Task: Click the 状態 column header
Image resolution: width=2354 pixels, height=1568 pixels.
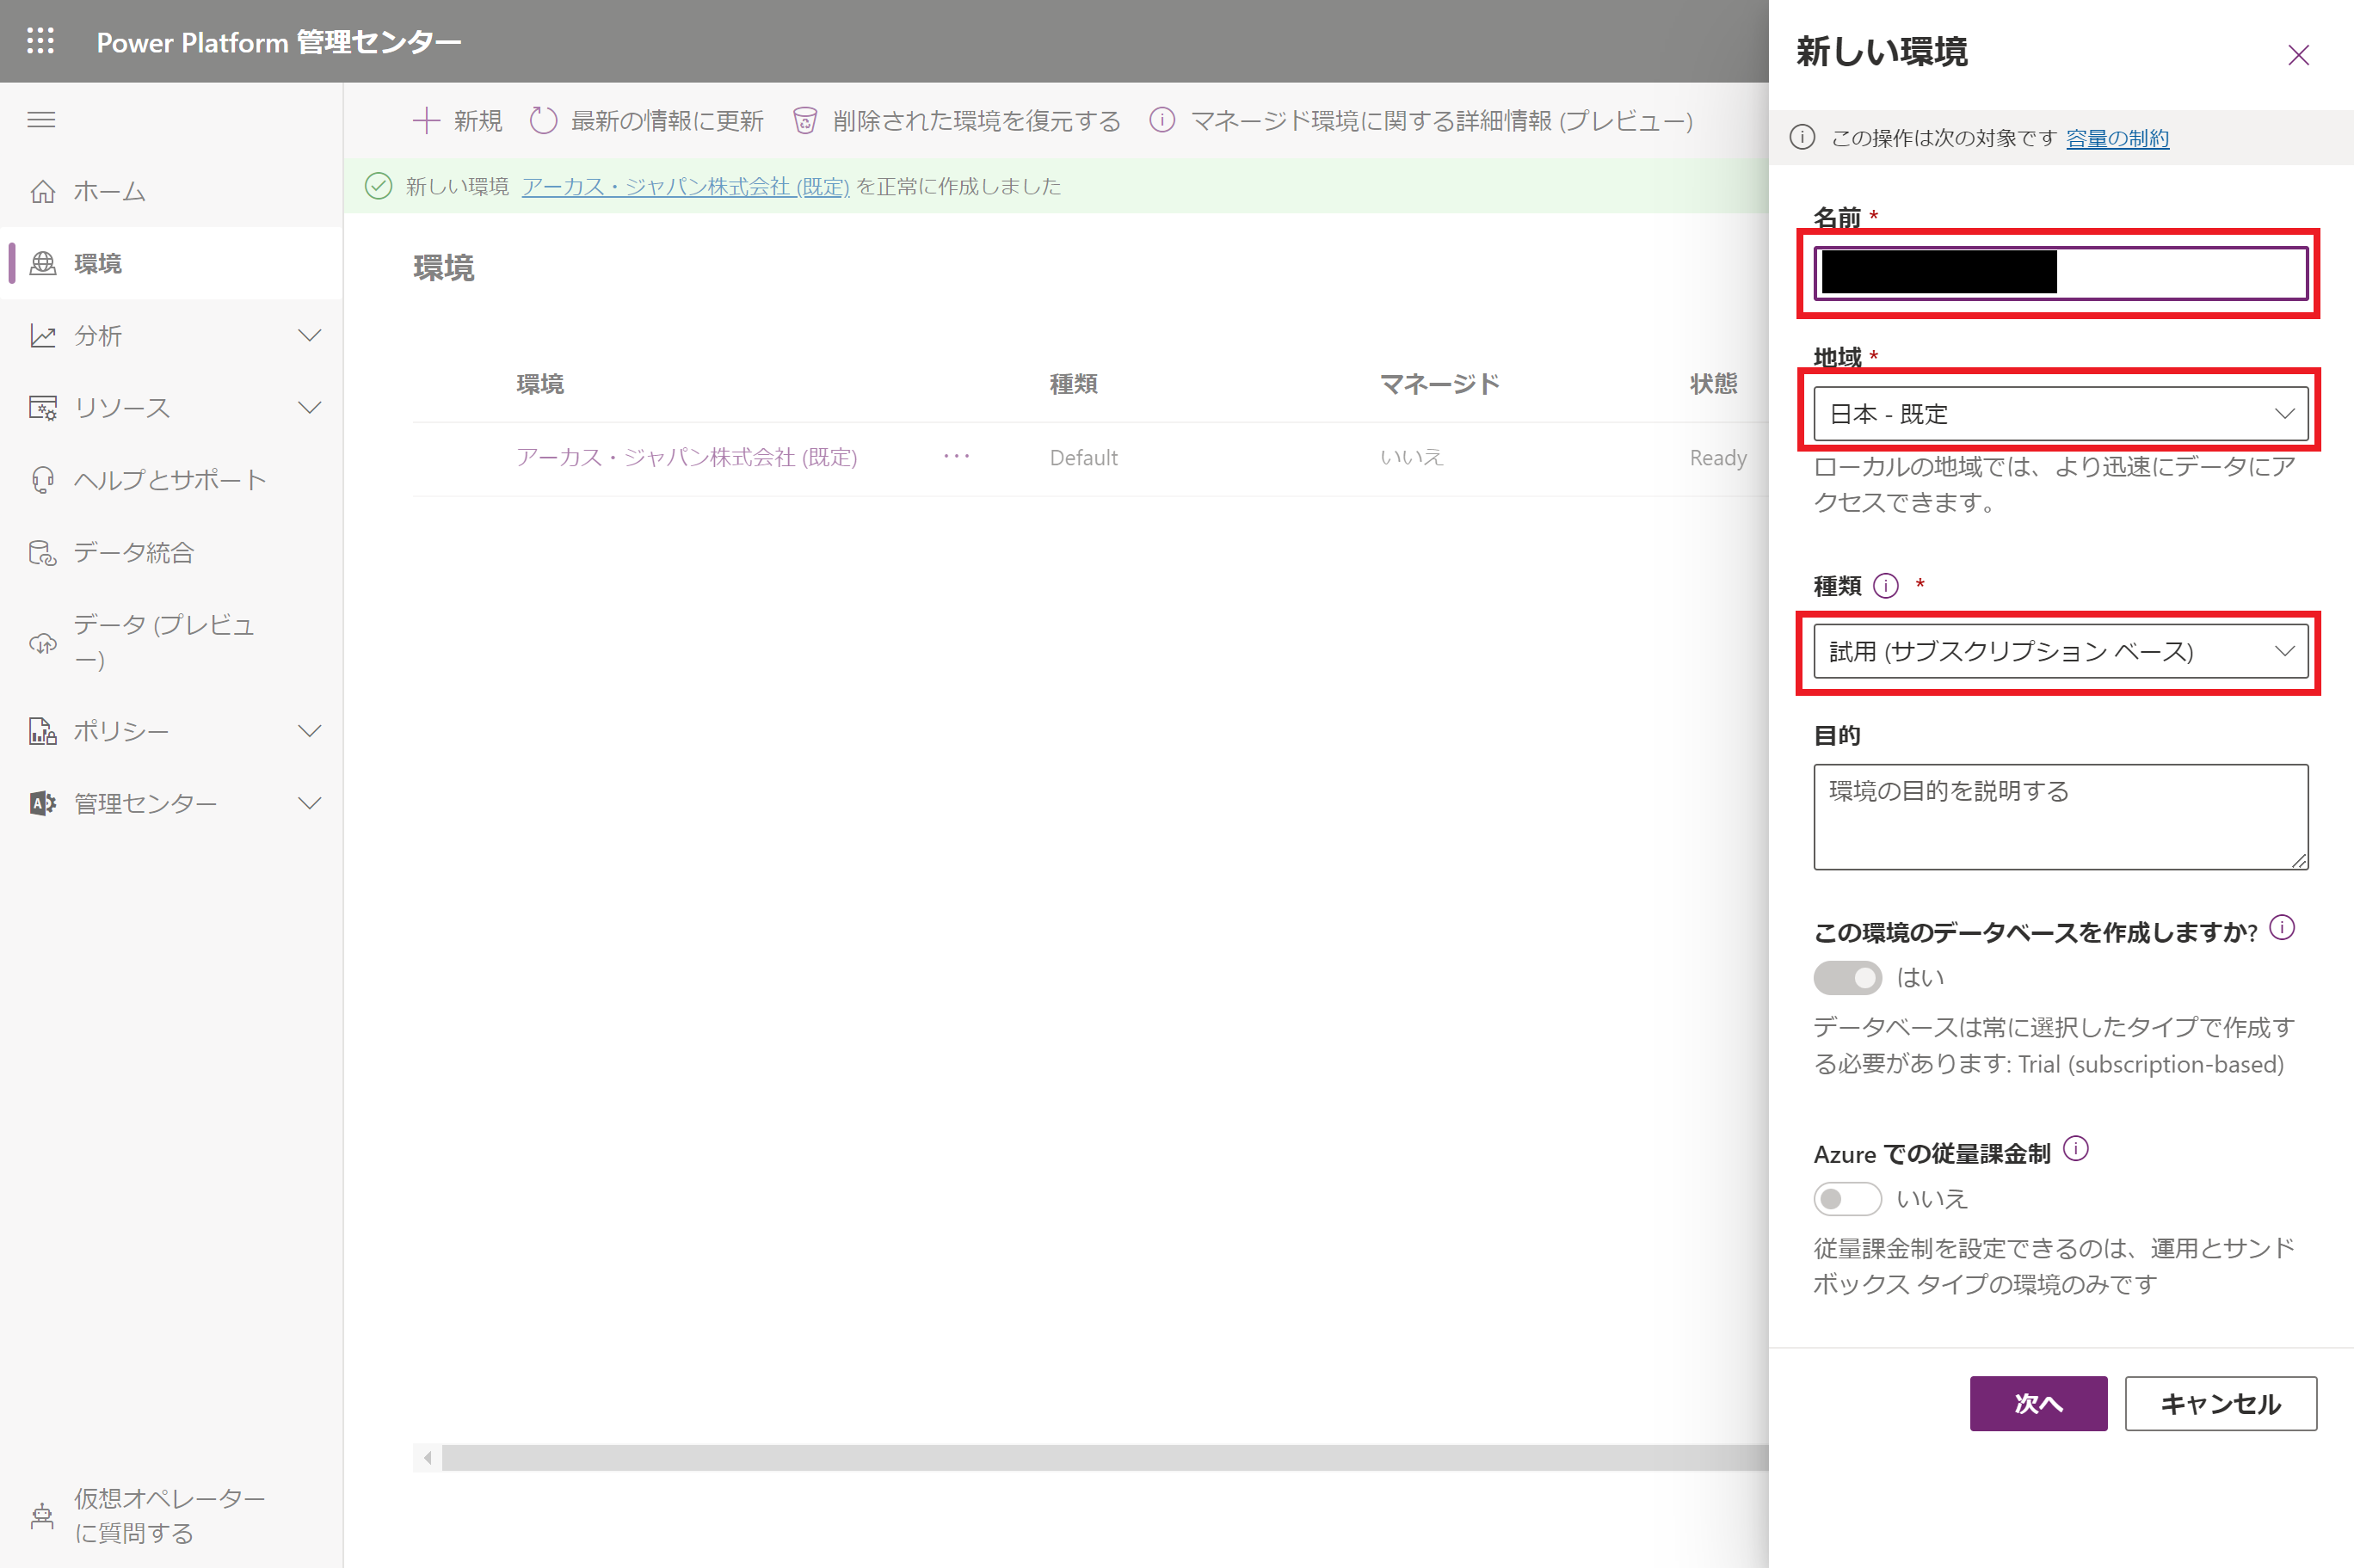Action: point(1714,384)
